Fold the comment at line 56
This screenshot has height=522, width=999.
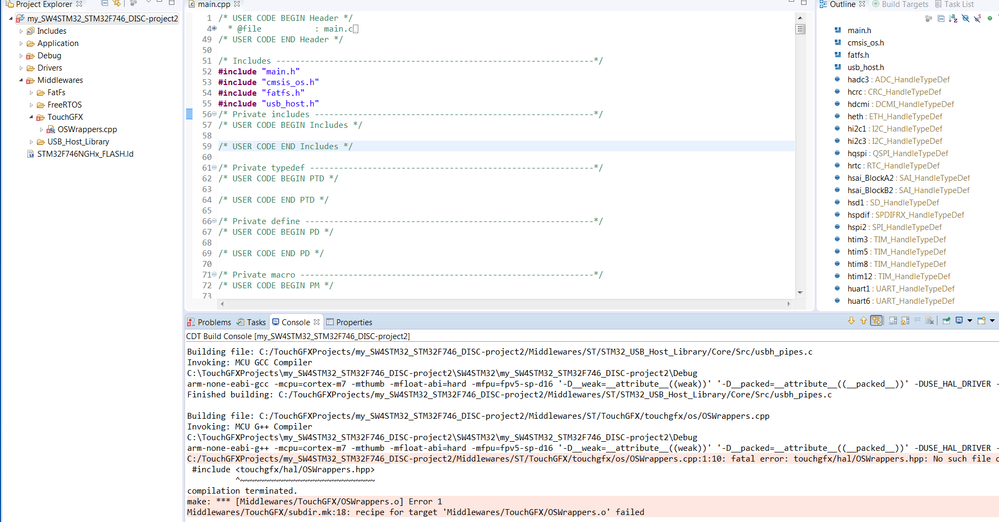215,115
